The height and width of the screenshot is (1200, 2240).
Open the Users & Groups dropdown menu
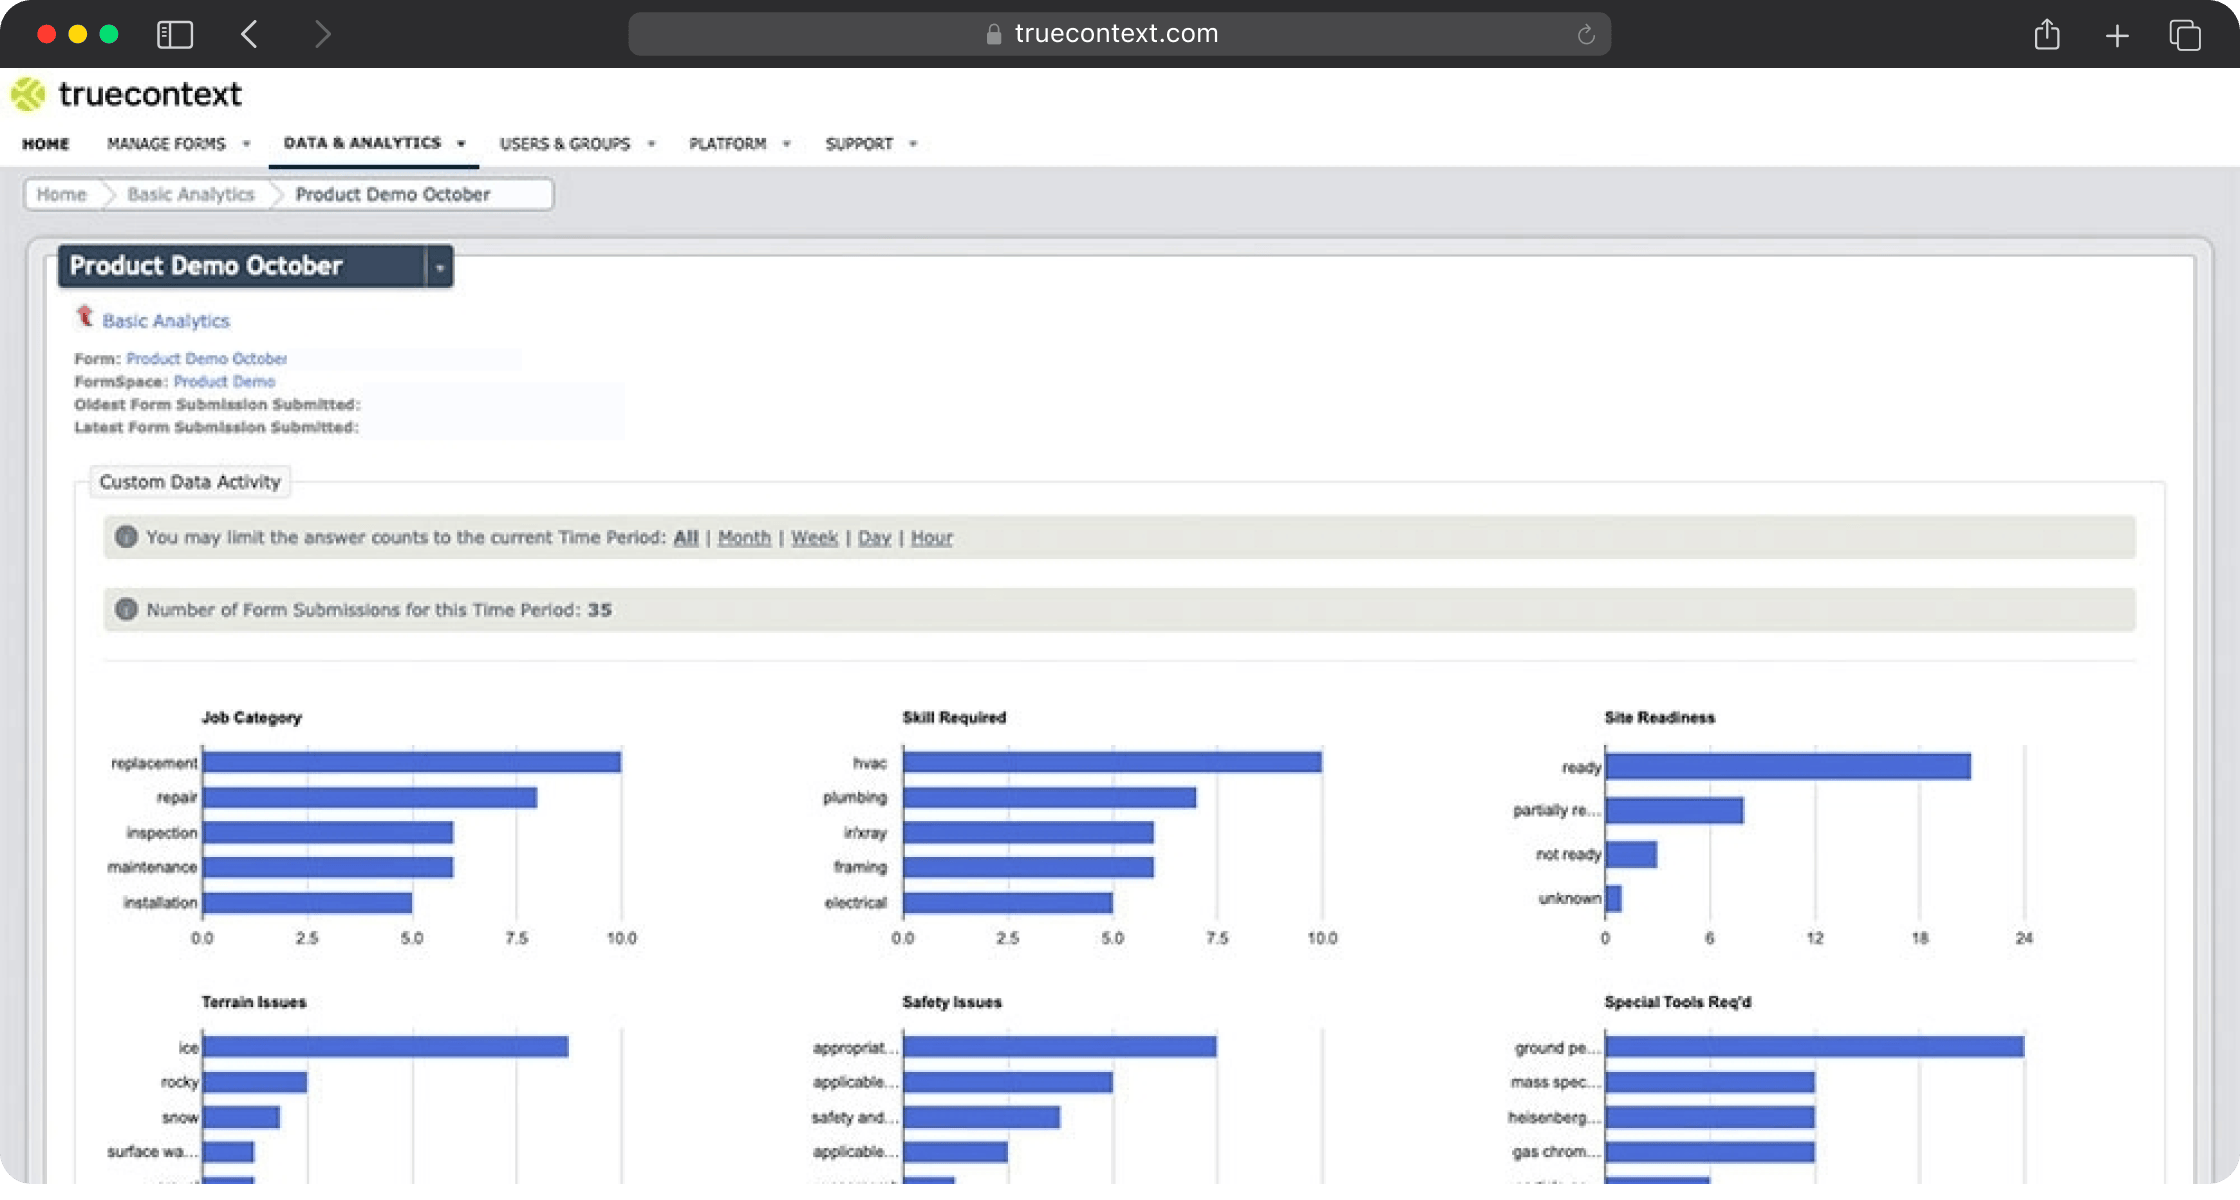[577, 144]
